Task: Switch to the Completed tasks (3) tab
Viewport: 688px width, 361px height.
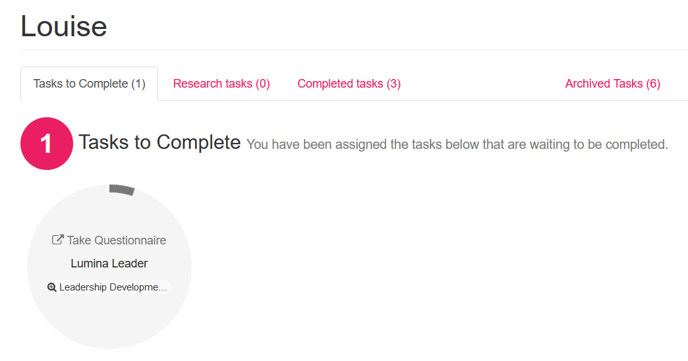Action: point(349,83)
